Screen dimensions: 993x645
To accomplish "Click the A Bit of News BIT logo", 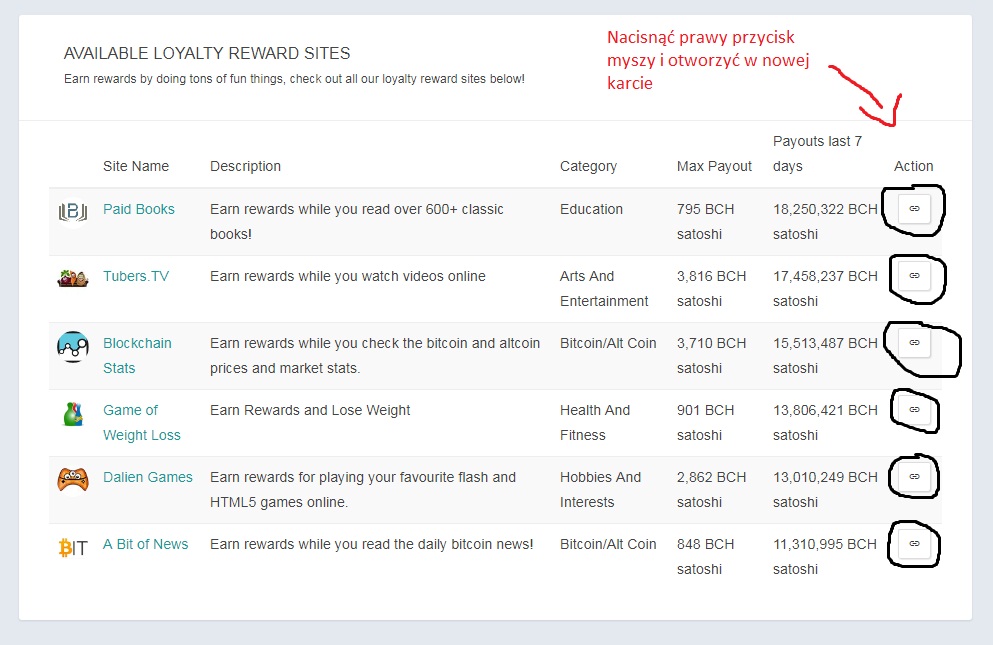I will point(73,547).
